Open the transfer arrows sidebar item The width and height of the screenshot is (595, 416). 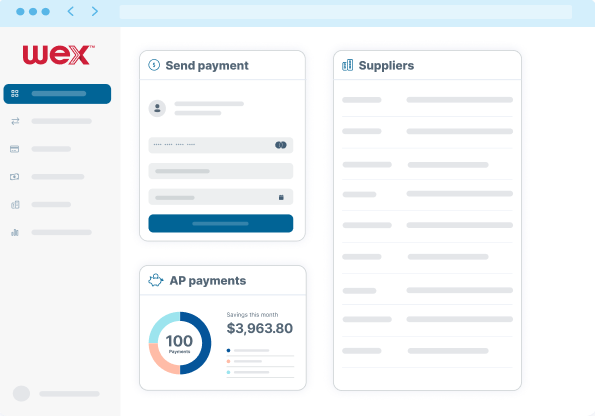click(x=15, y=121)
